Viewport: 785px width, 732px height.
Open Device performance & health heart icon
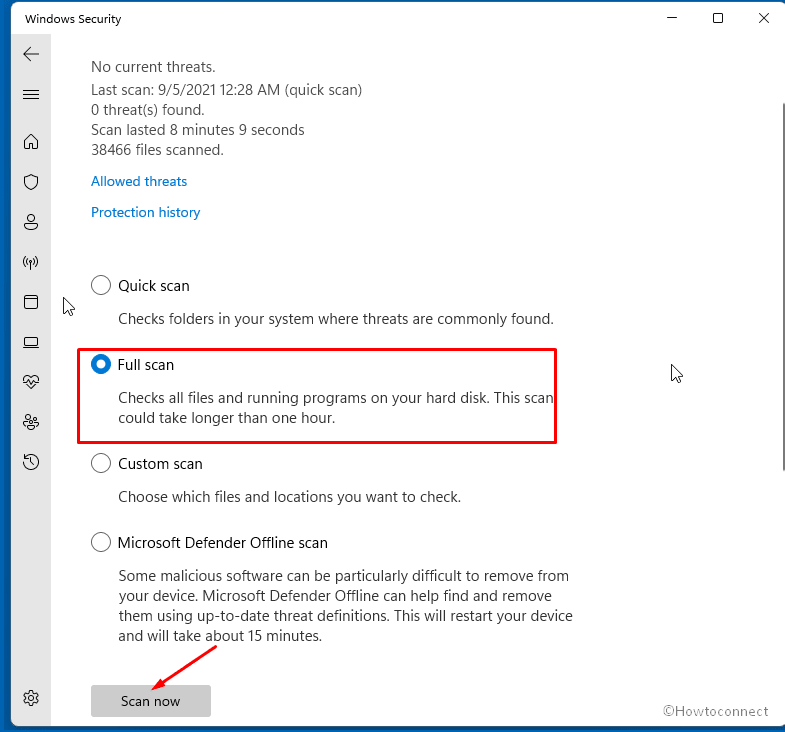point(31,382)
